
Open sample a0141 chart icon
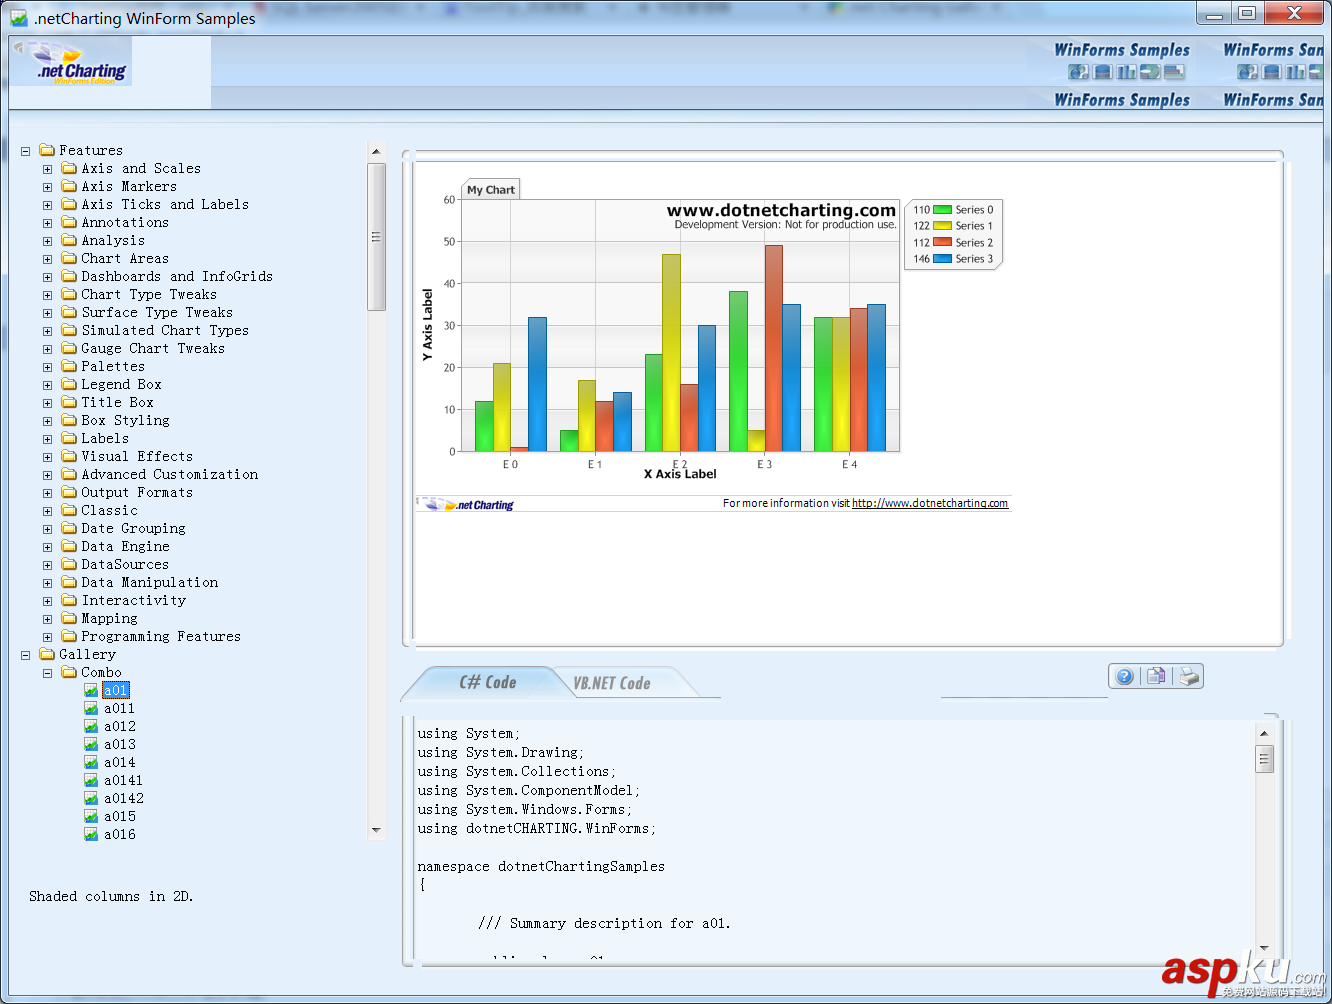pos(91,780)
